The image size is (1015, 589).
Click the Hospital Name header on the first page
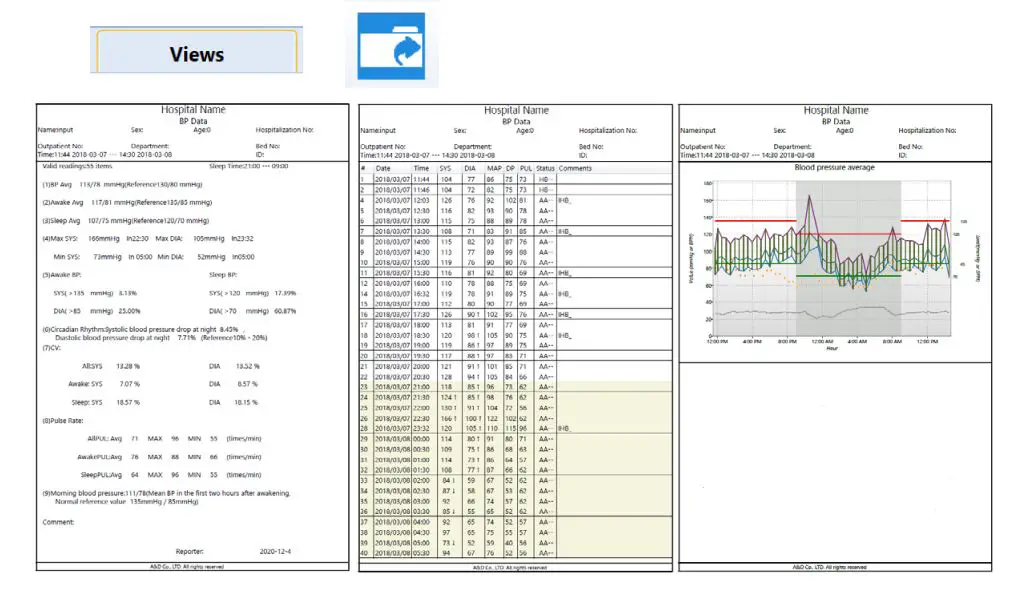pos(191,110)
